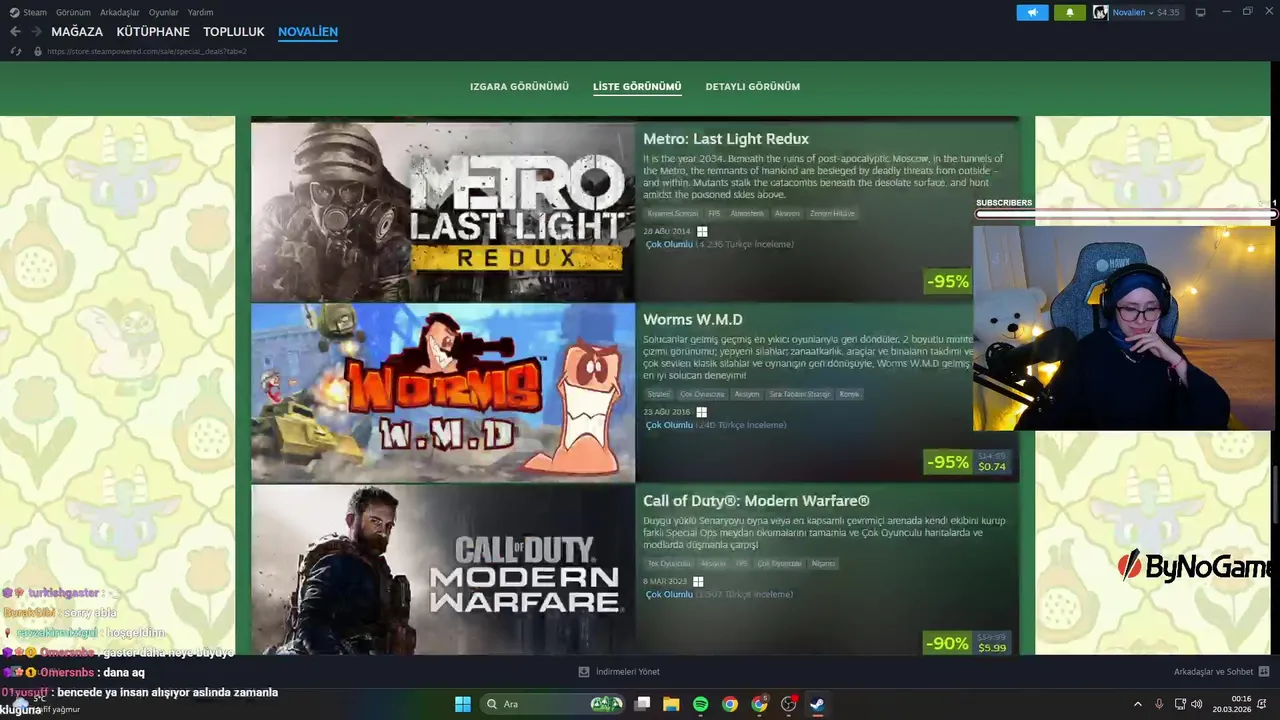1280x720 pixels.
Task: Open the Worms W.M.D cover image
Action: [x=443, y=393]
